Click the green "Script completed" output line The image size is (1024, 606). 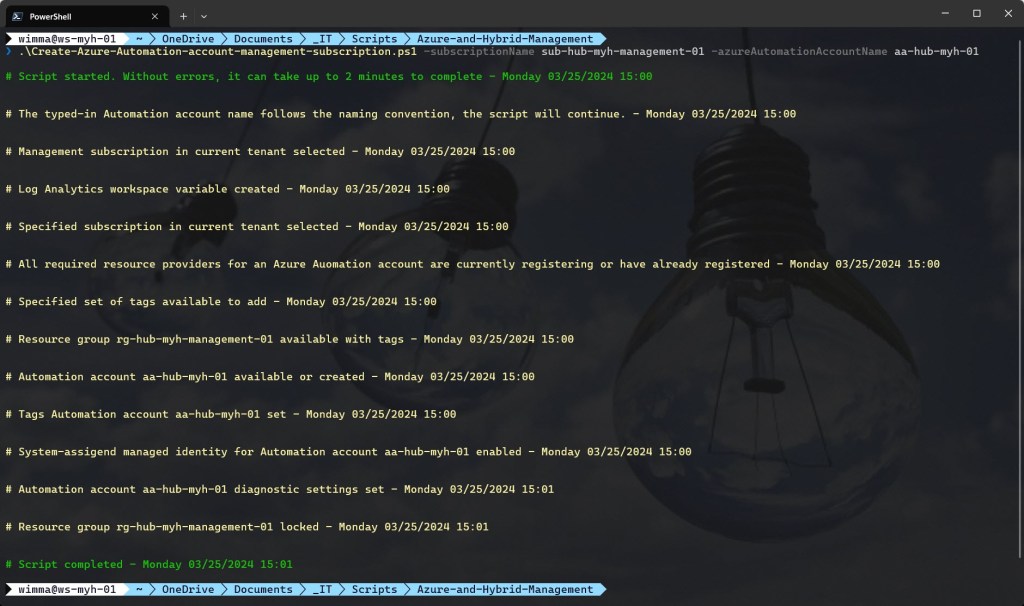click(155, 565)
